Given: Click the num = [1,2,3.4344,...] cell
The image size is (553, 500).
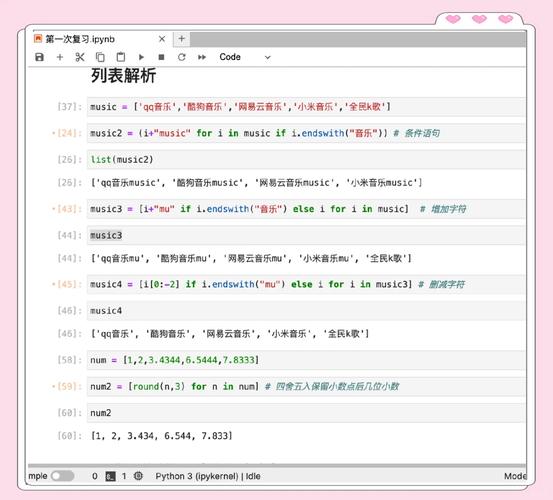Looking at the screenshot, I should pos(306,360).
